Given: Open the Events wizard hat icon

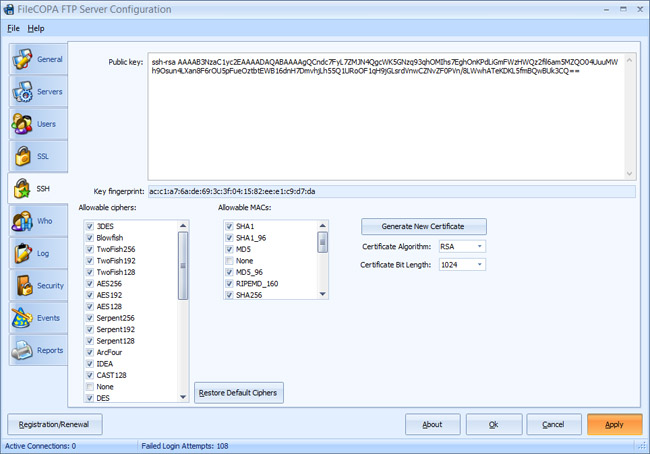Looking at the screenshot, I should [x=22, y=318].
